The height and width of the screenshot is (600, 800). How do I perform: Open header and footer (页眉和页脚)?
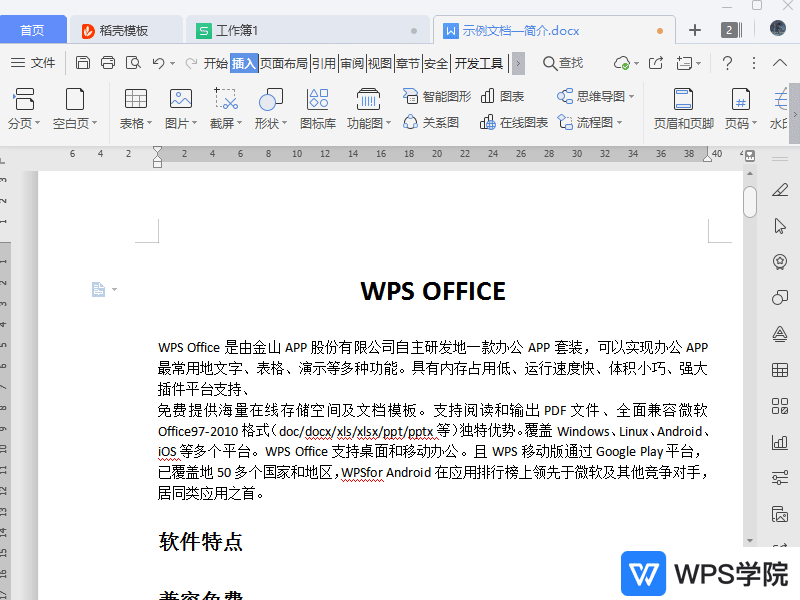[683, 108]
